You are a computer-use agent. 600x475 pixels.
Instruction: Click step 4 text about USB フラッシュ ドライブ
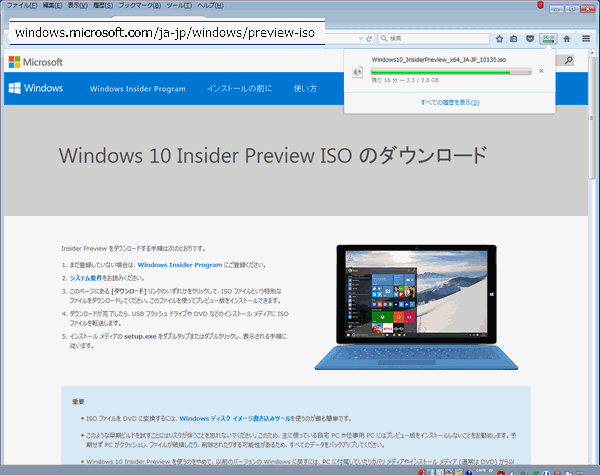pos(179,318)
